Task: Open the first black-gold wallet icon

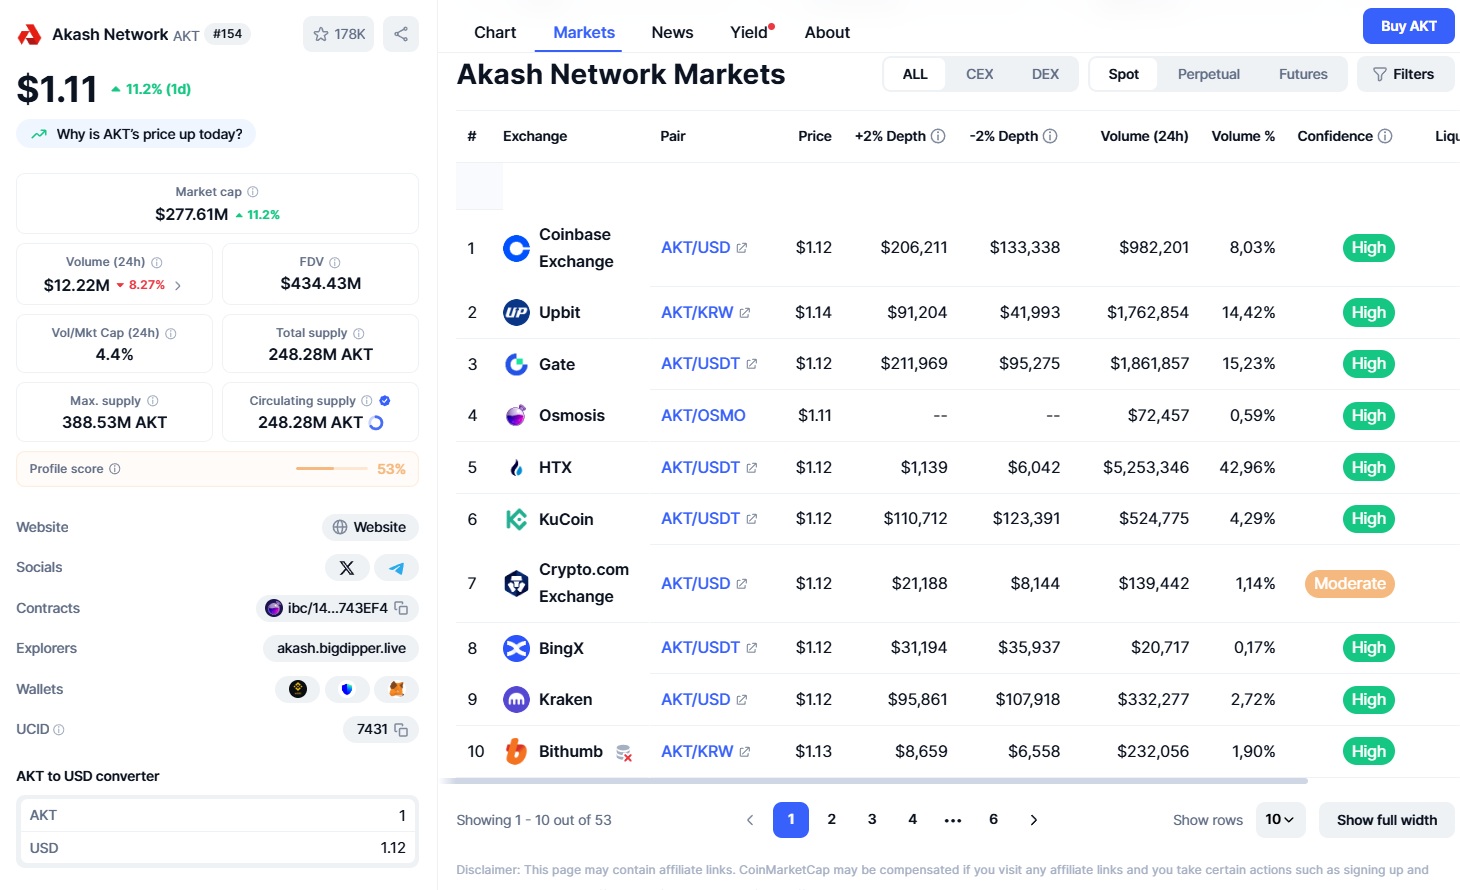Action: click(x=298, y=689)
